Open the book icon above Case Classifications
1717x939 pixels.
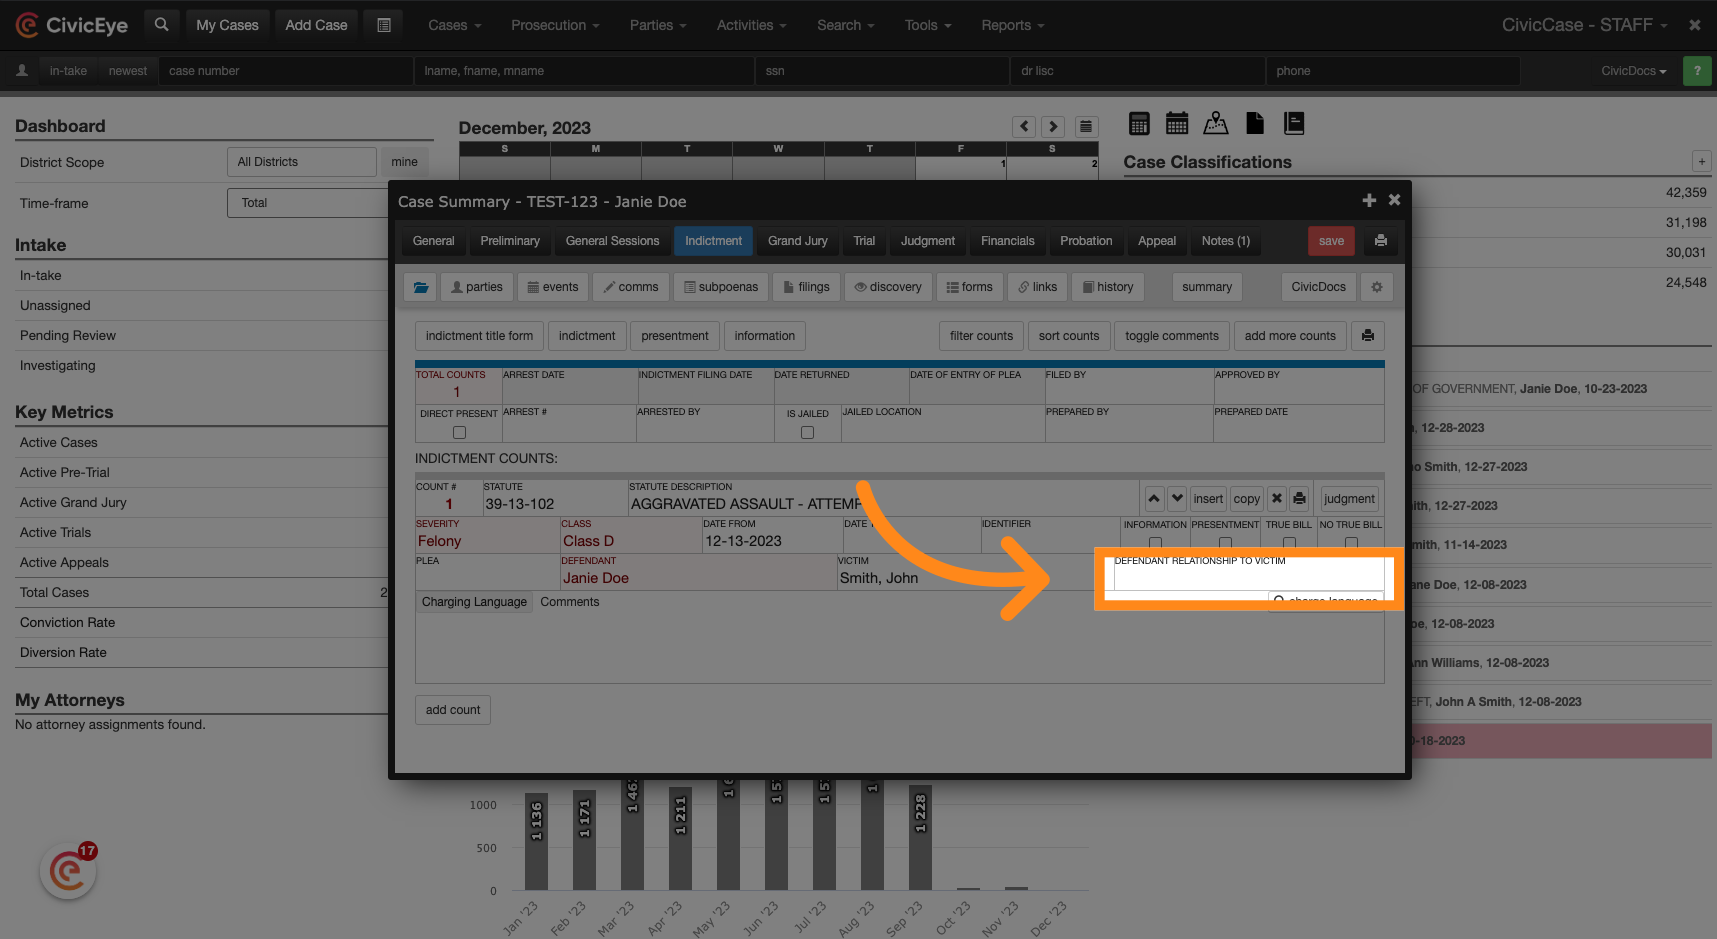coord(1294,123)
